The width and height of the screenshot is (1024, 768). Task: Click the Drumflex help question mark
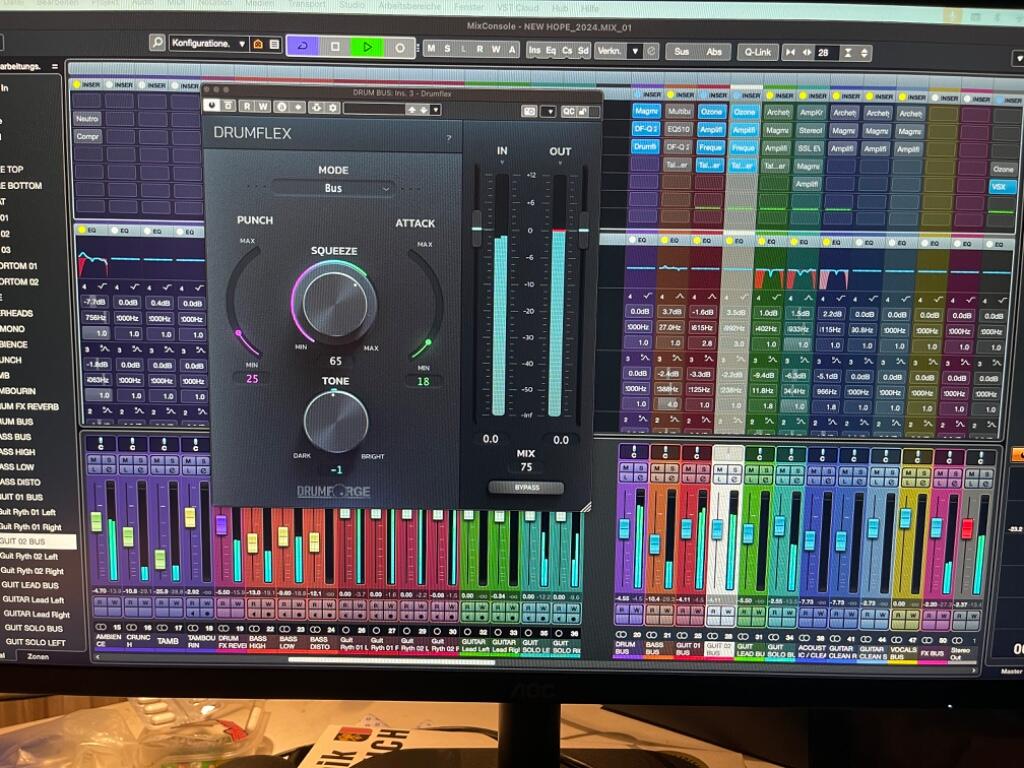(x=449, y=138)
